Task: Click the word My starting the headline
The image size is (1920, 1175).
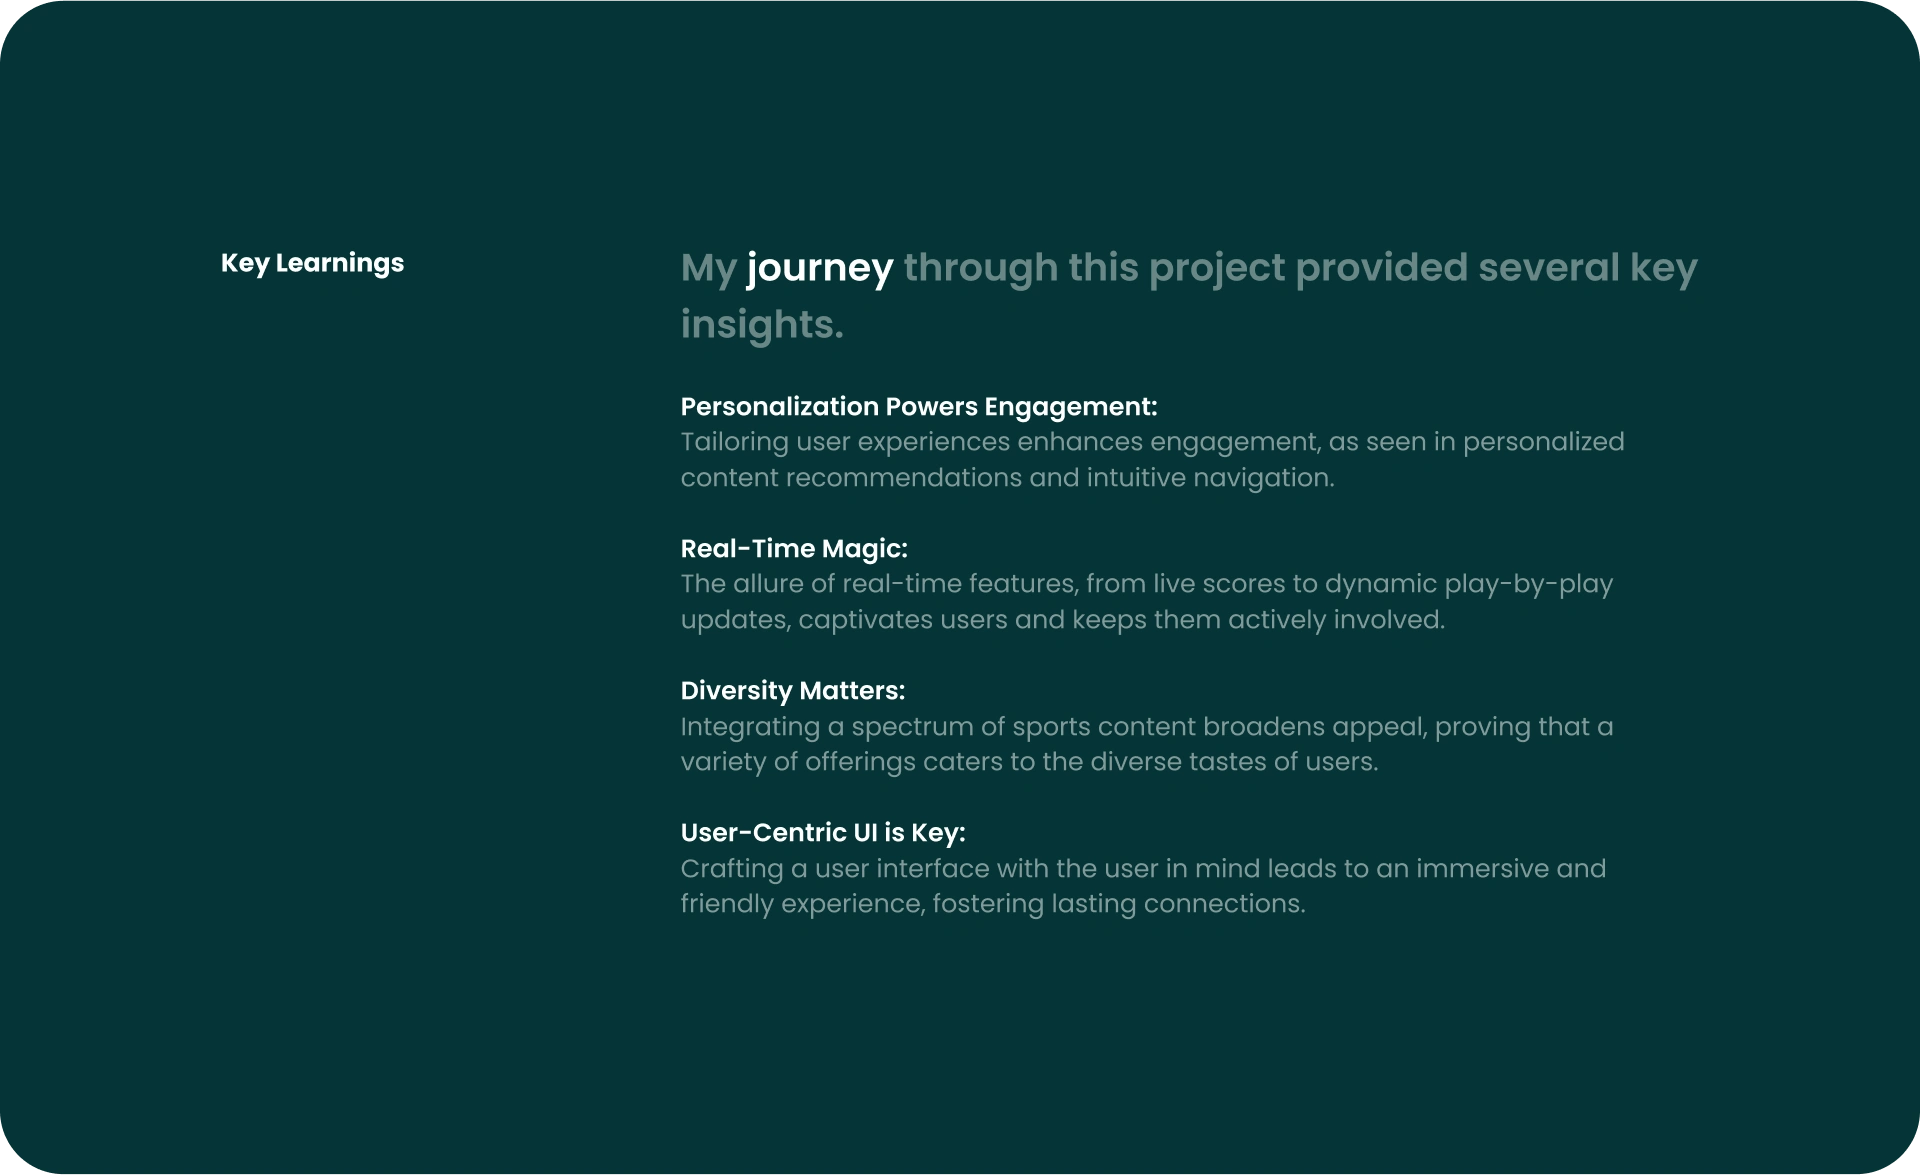Action: [x=708, y=268]
